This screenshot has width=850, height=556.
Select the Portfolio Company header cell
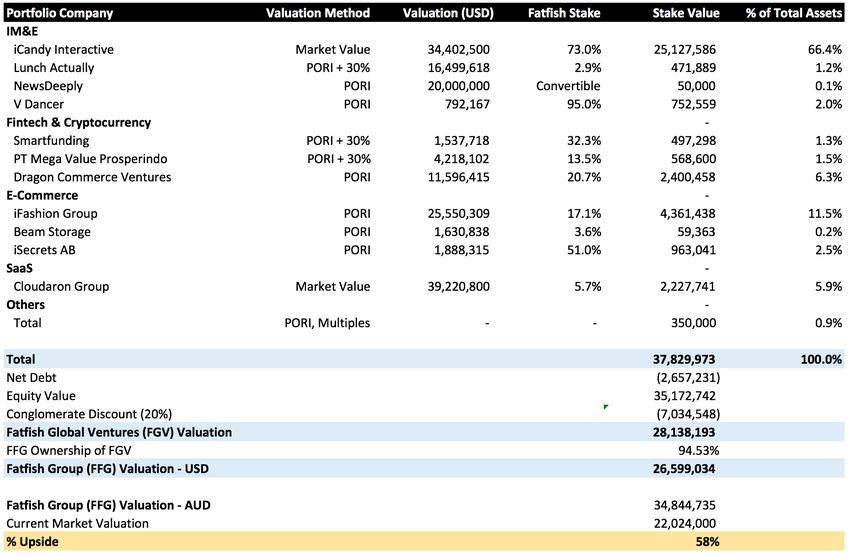coord(60,13)
